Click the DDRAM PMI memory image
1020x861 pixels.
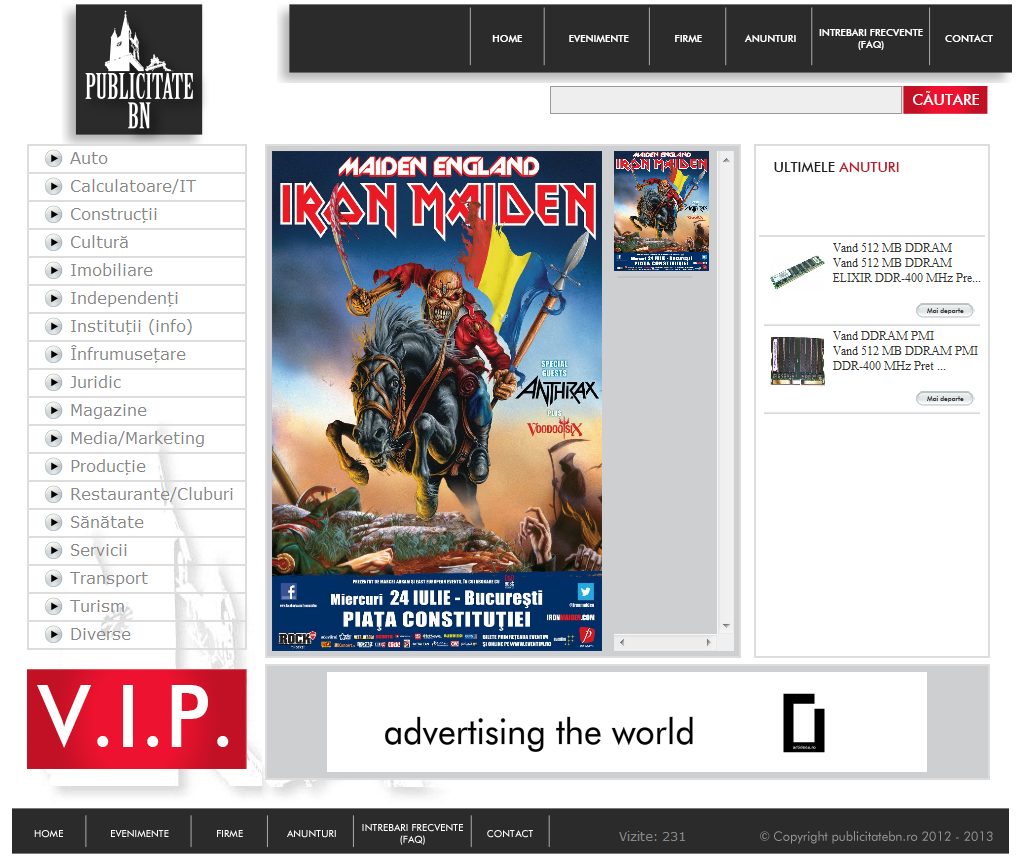tap(797, 360)
